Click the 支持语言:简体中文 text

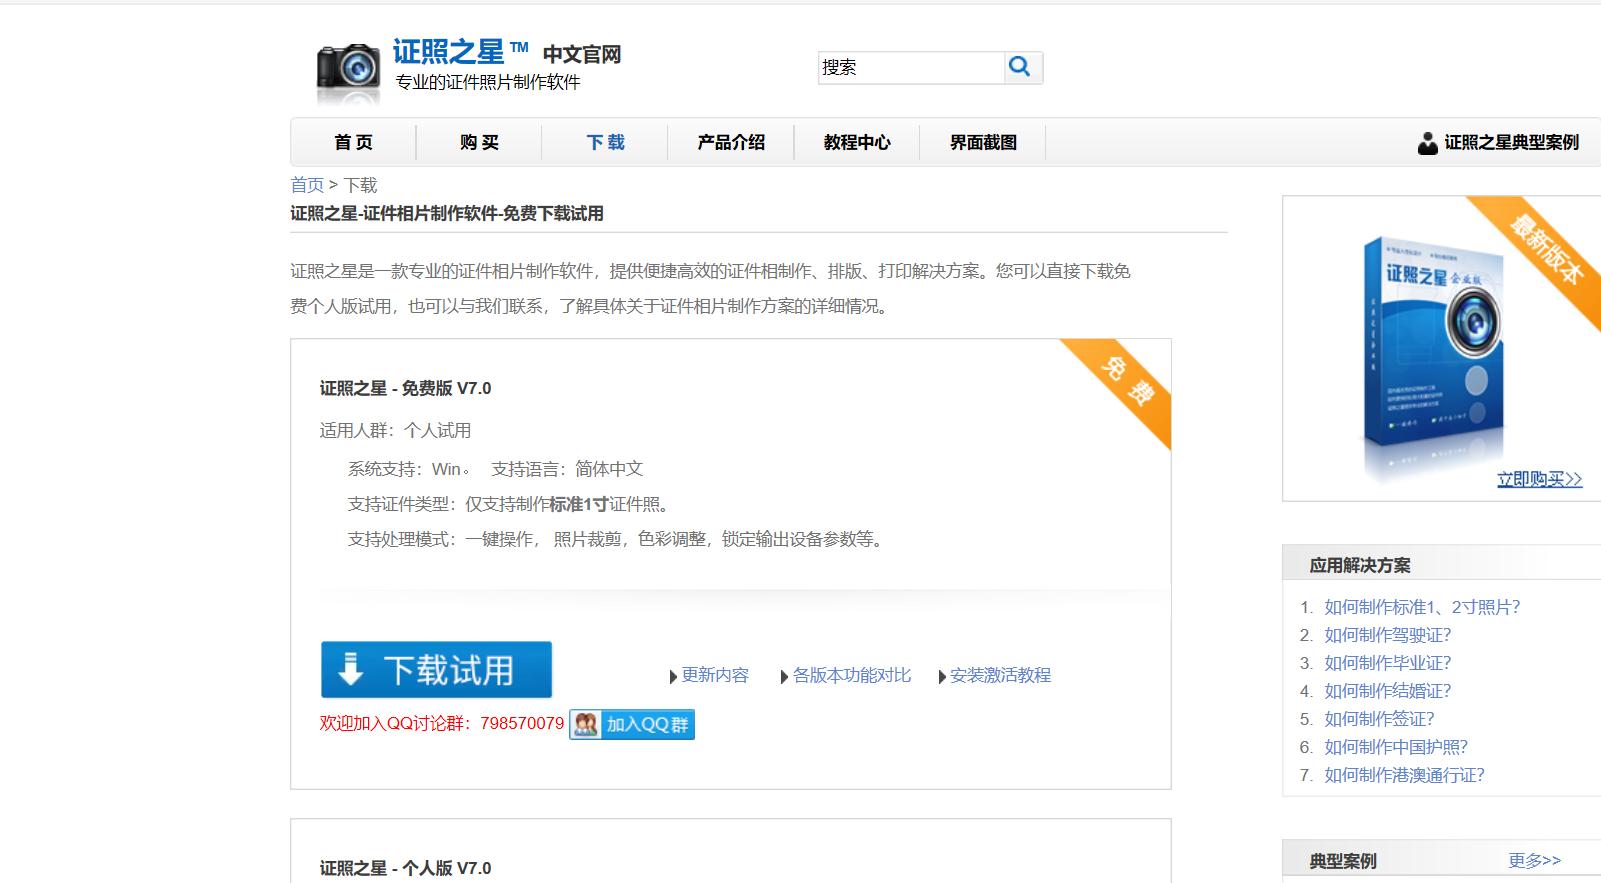coord(567,469)
